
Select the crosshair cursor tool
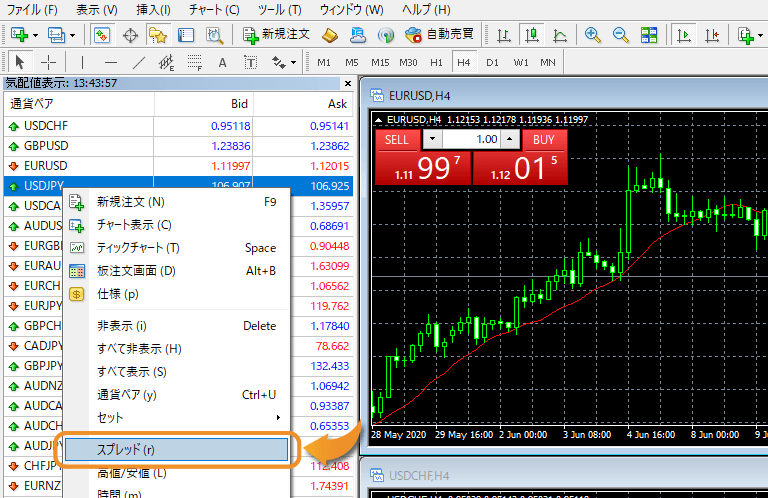pos(47,62)
